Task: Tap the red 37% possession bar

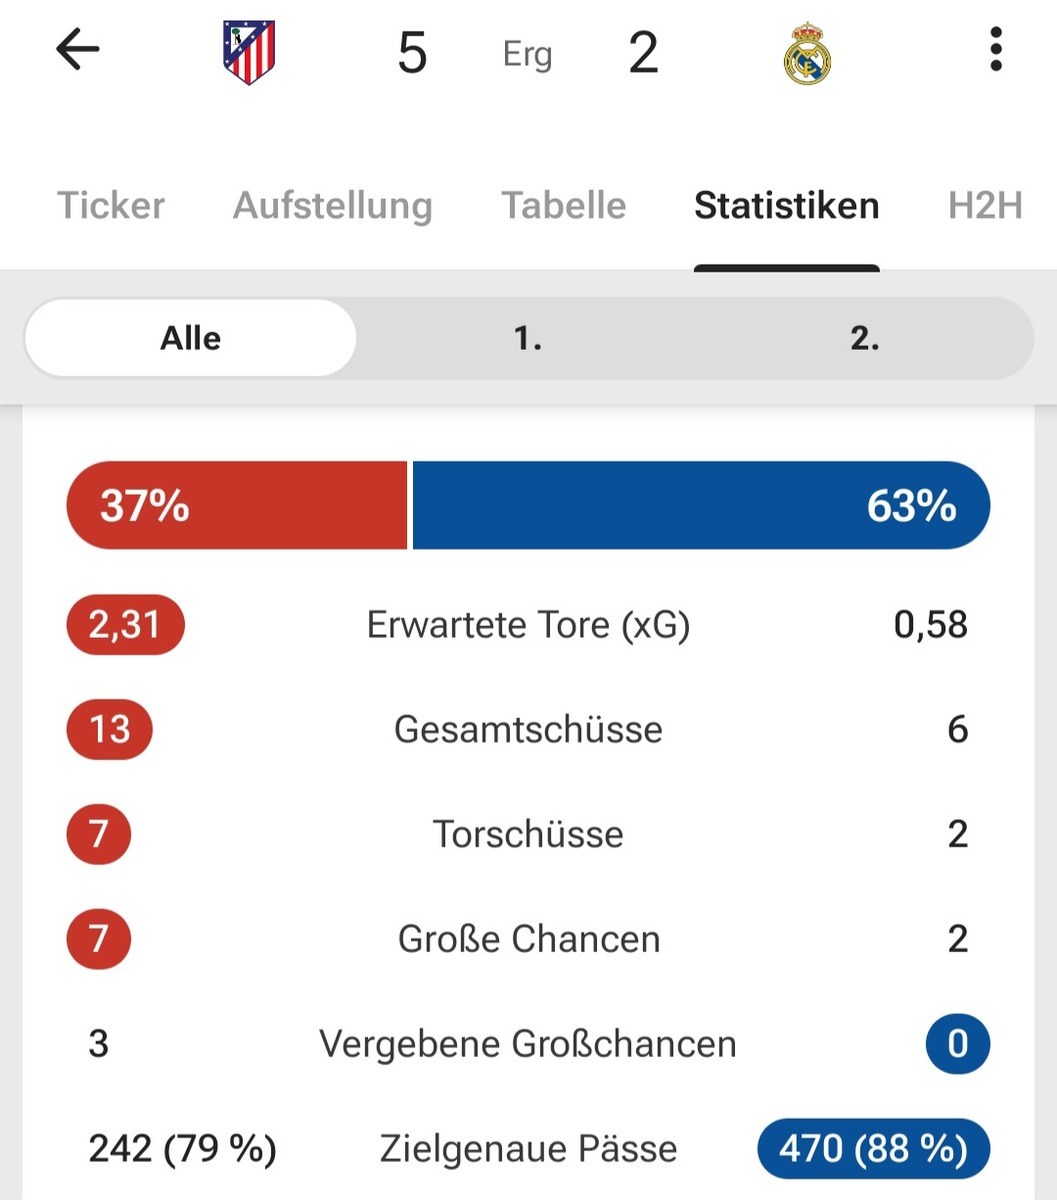Action: tap(237, 505)
